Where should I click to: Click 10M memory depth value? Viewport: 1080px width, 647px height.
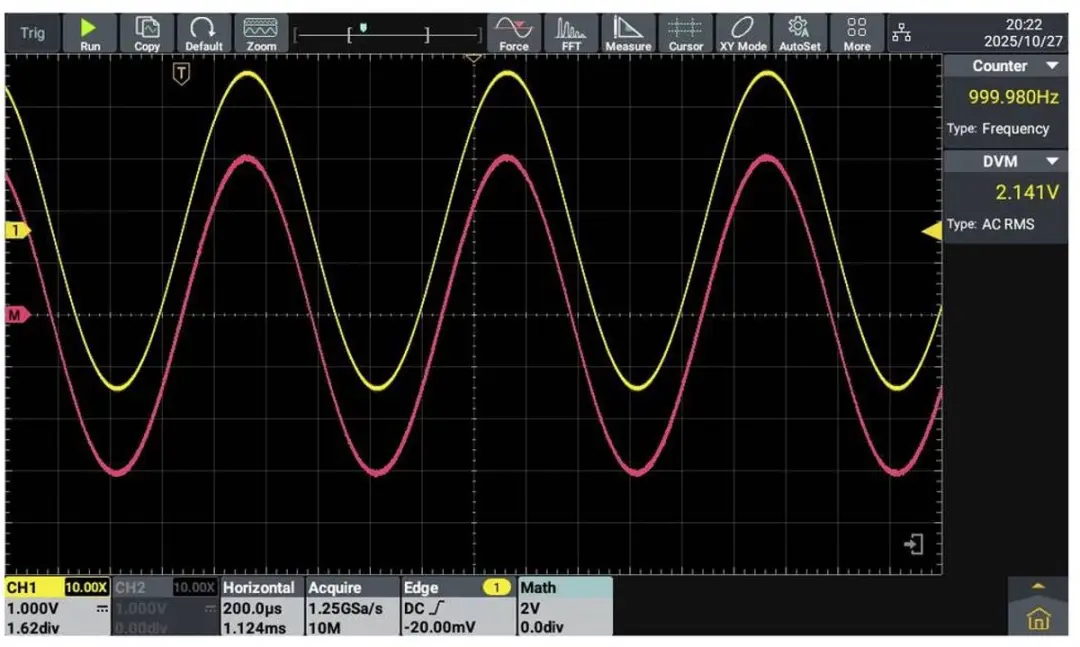tap(324, 628)
